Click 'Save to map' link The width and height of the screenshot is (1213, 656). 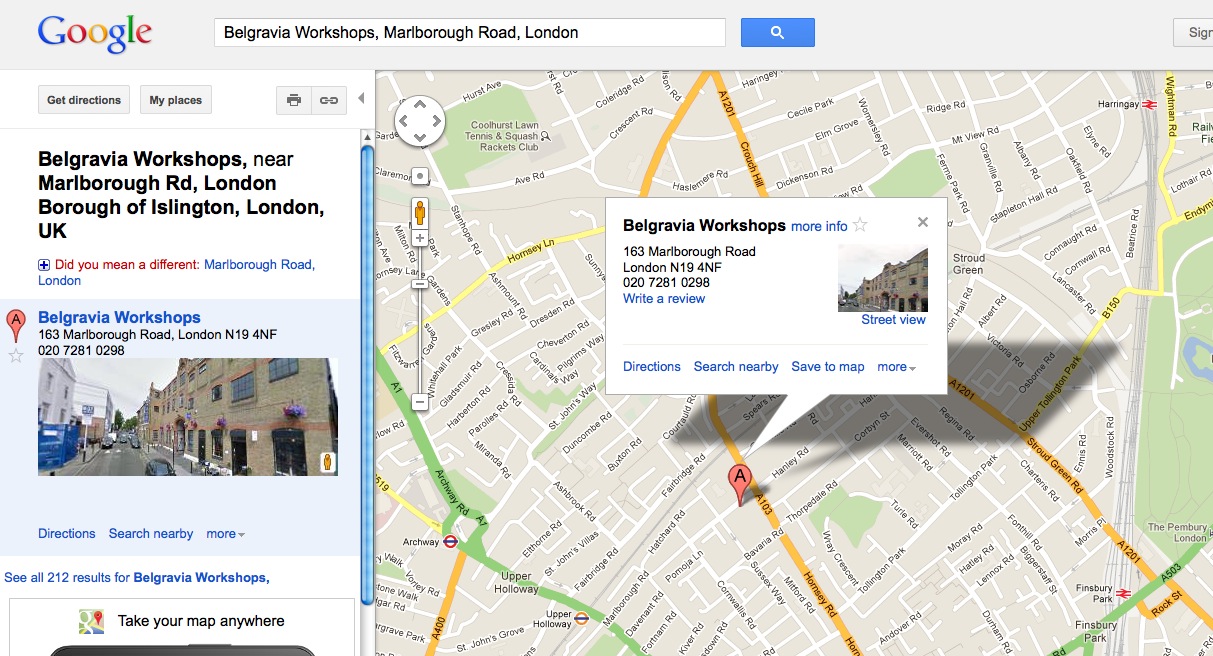tap(828, 366)
